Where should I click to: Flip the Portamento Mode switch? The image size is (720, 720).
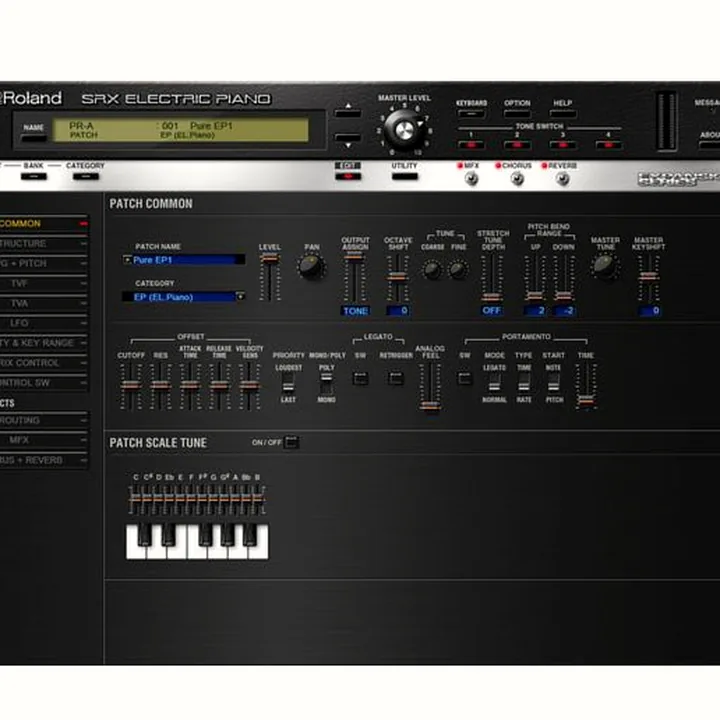(494, 383)
